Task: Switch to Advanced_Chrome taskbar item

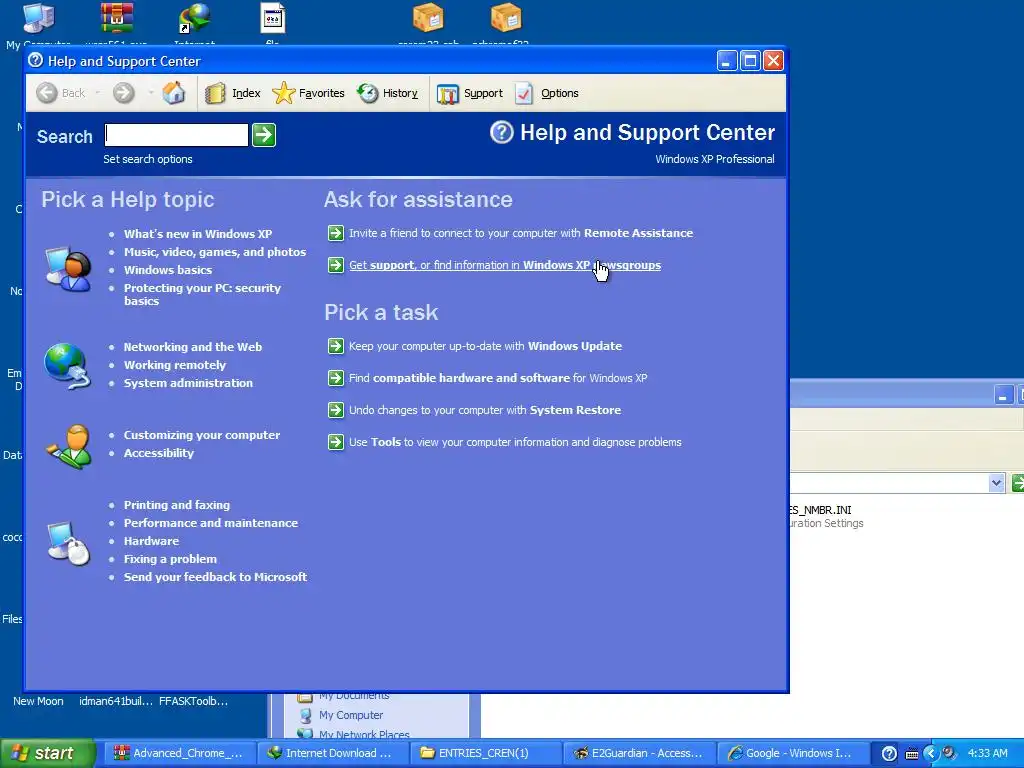Action: (178, 753)
